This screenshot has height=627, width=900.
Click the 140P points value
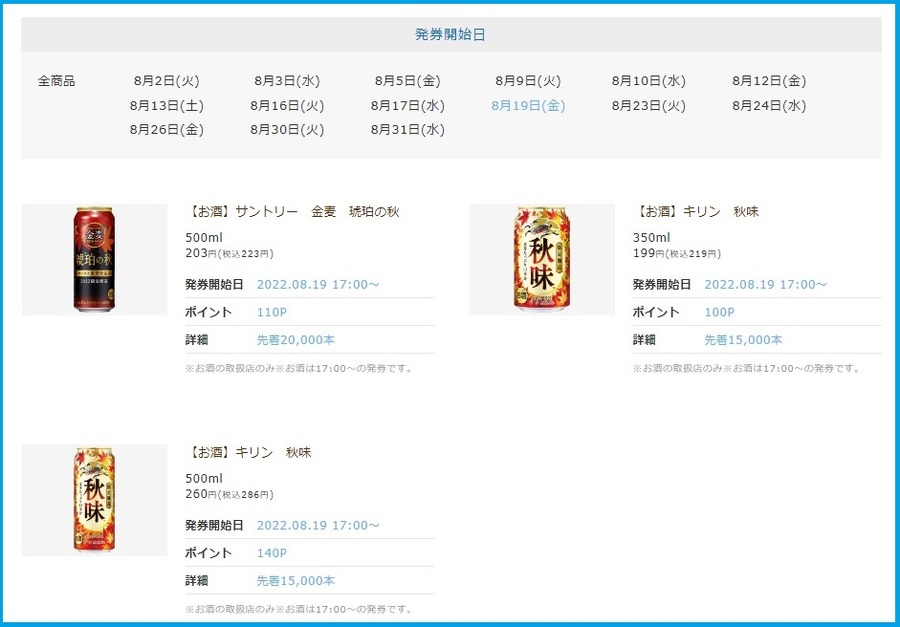coord(271,553)
